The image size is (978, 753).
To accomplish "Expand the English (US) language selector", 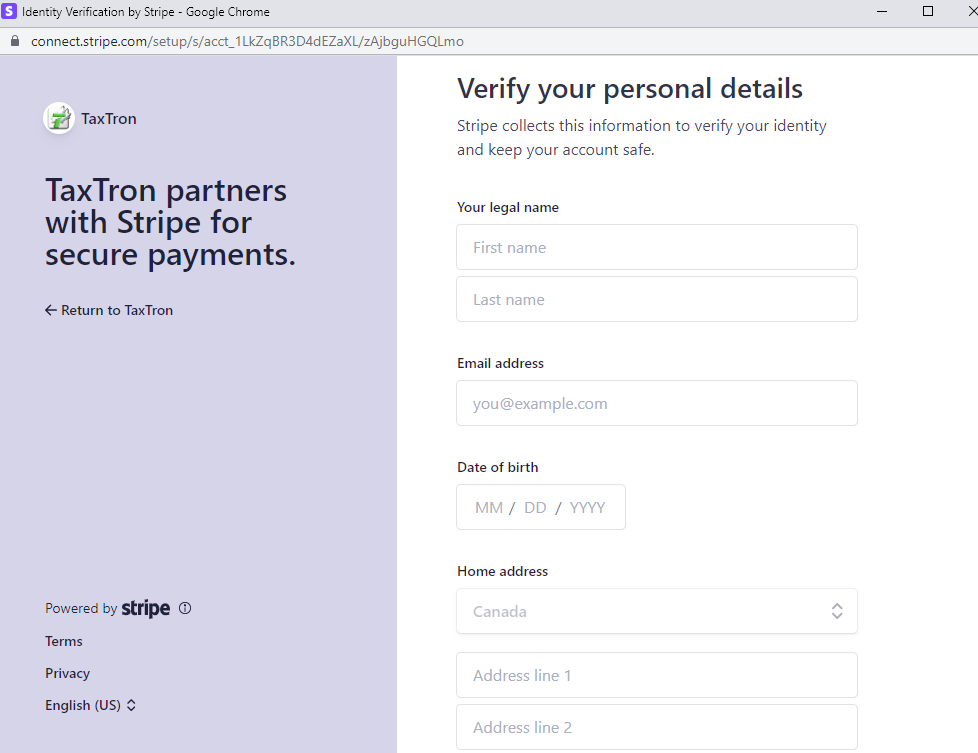I will (x=90, y=705).
